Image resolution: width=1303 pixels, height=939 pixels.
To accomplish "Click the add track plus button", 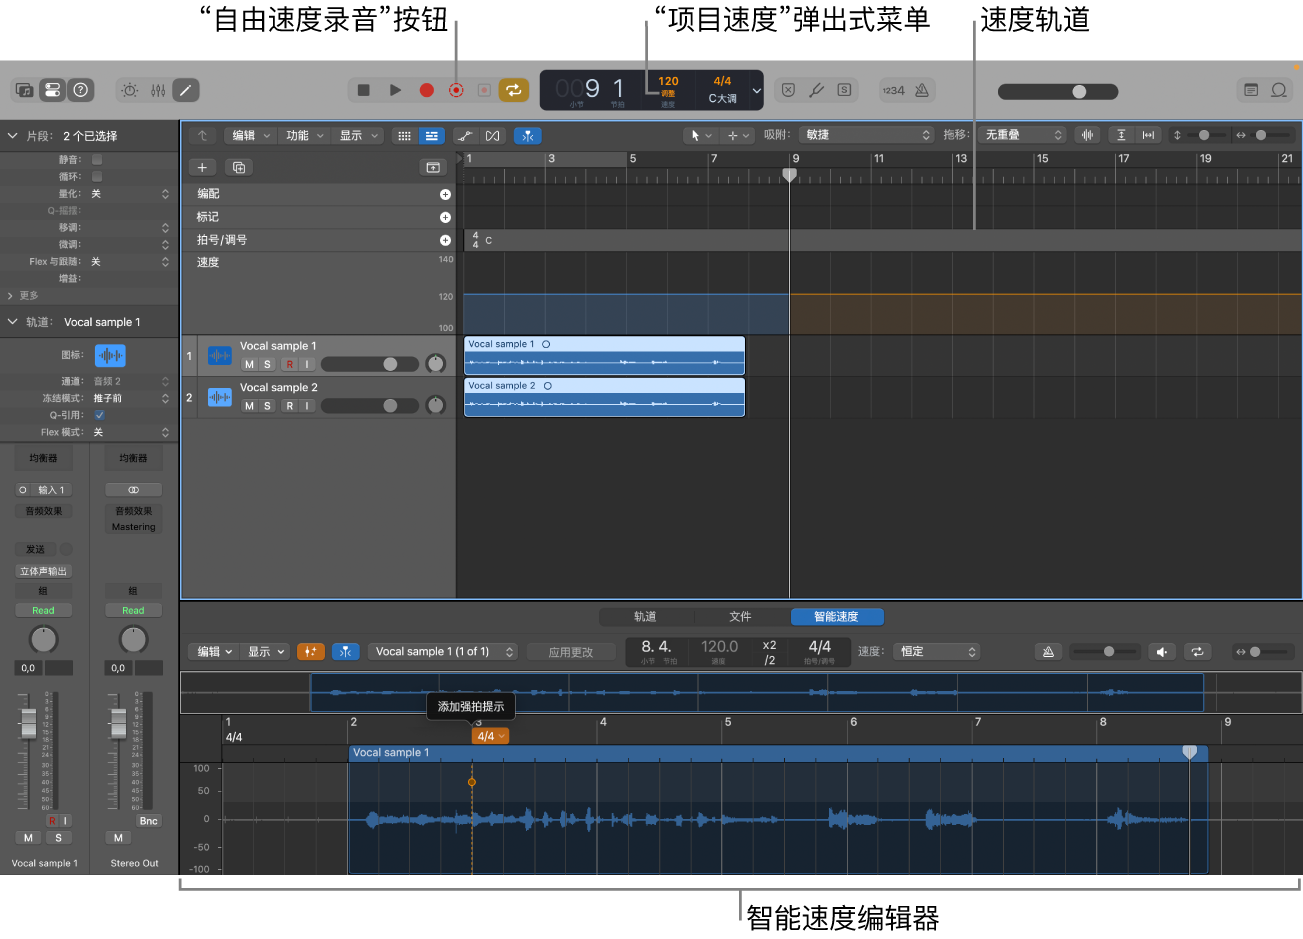I will point(202,168).
